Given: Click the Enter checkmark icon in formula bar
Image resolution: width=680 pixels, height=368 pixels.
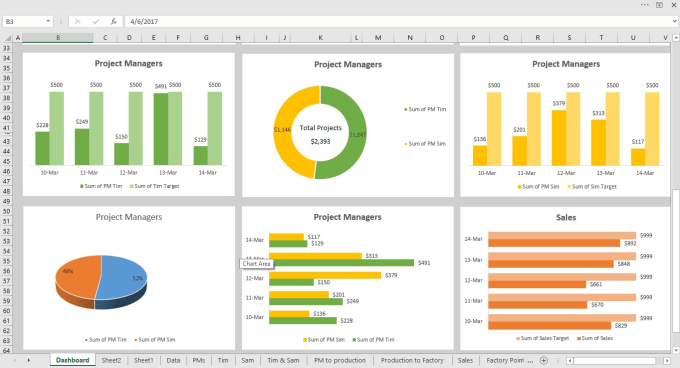Looking at the screenshot, I should [95, 21].
